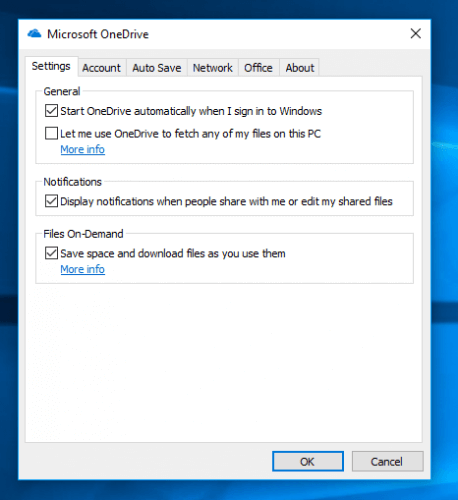The width and height of the screenshot is (458, 500).
Task: Click the Files On-Demand group label
Action: tap(83, 234)
